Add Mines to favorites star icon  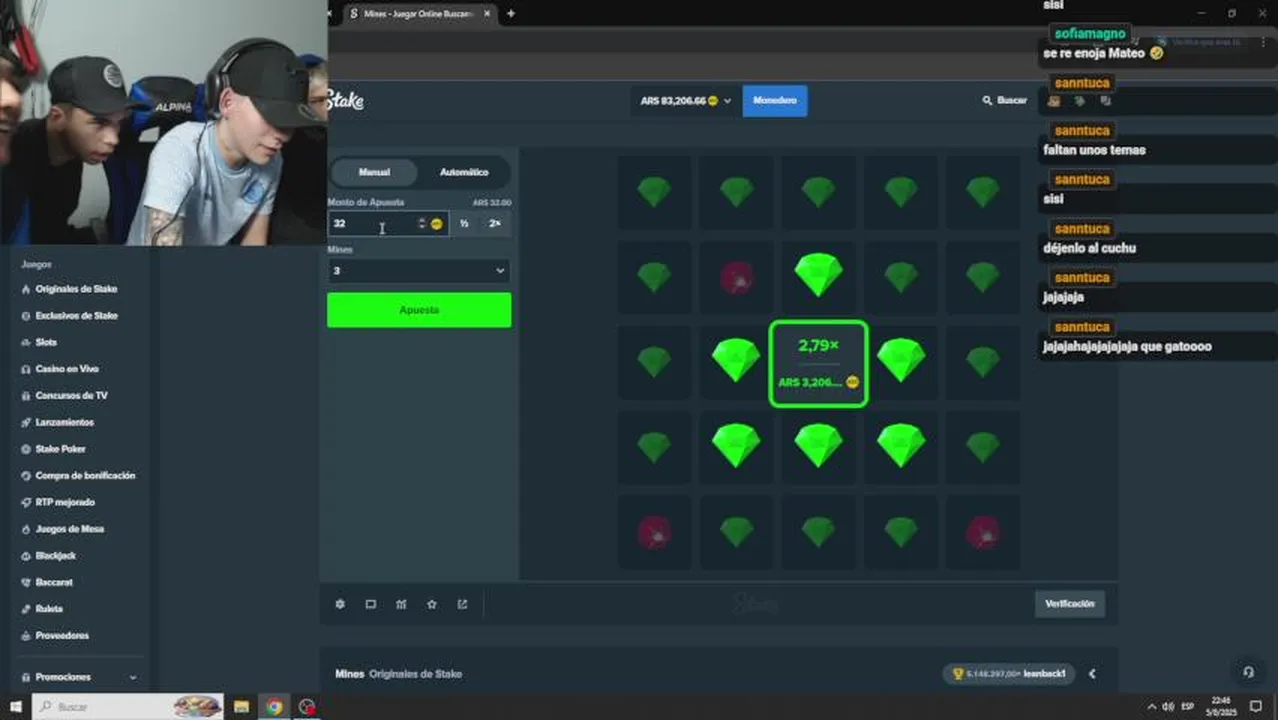pos(432,604)
